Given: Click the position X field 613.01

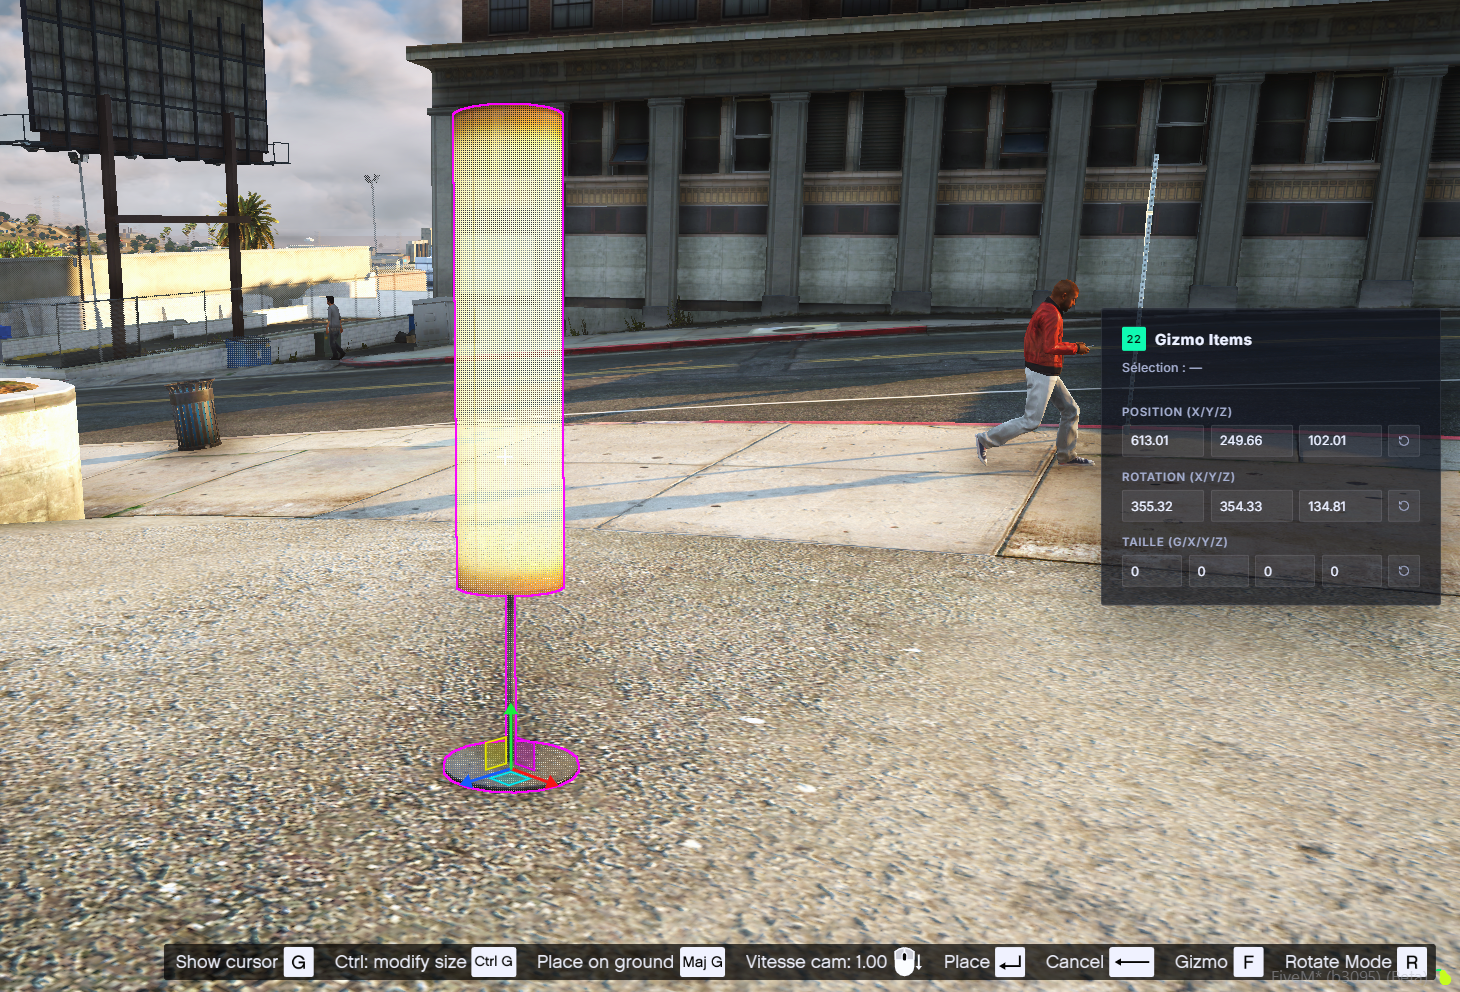Looking at the screenshot, I should click(1163, 441).
